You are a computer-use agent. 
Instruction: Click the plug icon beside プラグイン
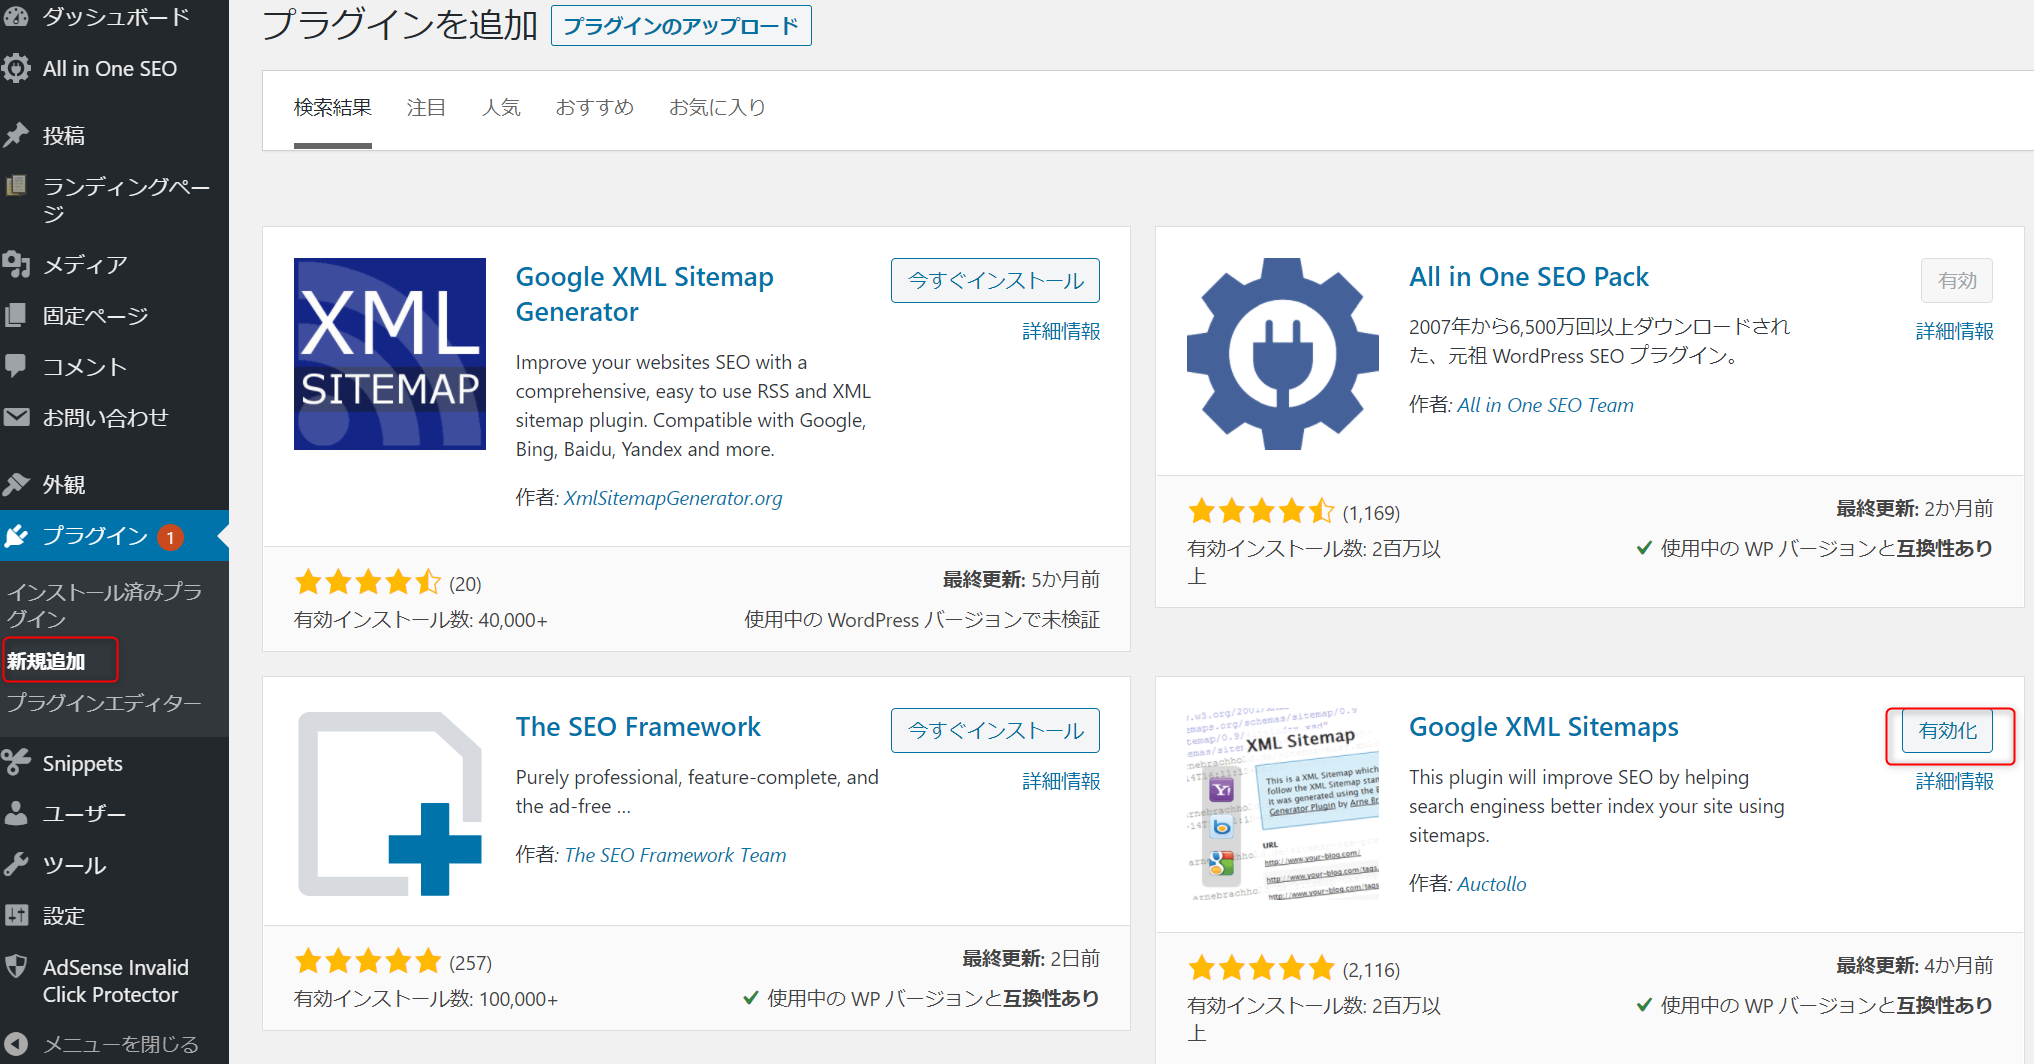coord(16,536)
